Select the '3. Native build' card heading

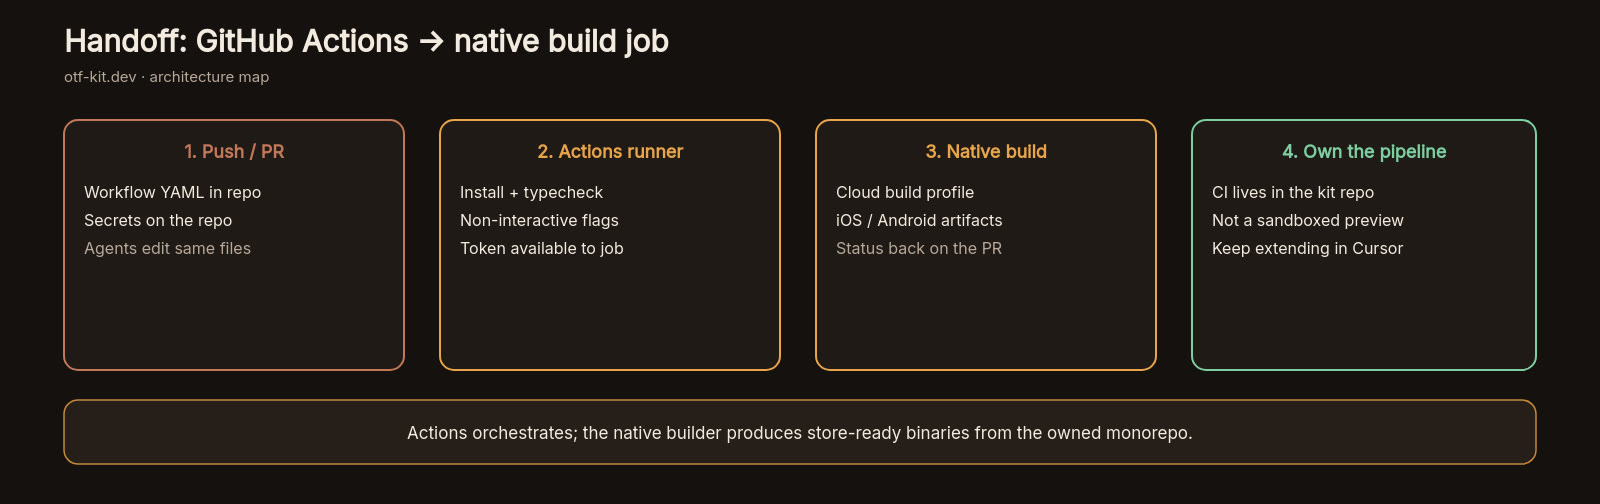986,151
